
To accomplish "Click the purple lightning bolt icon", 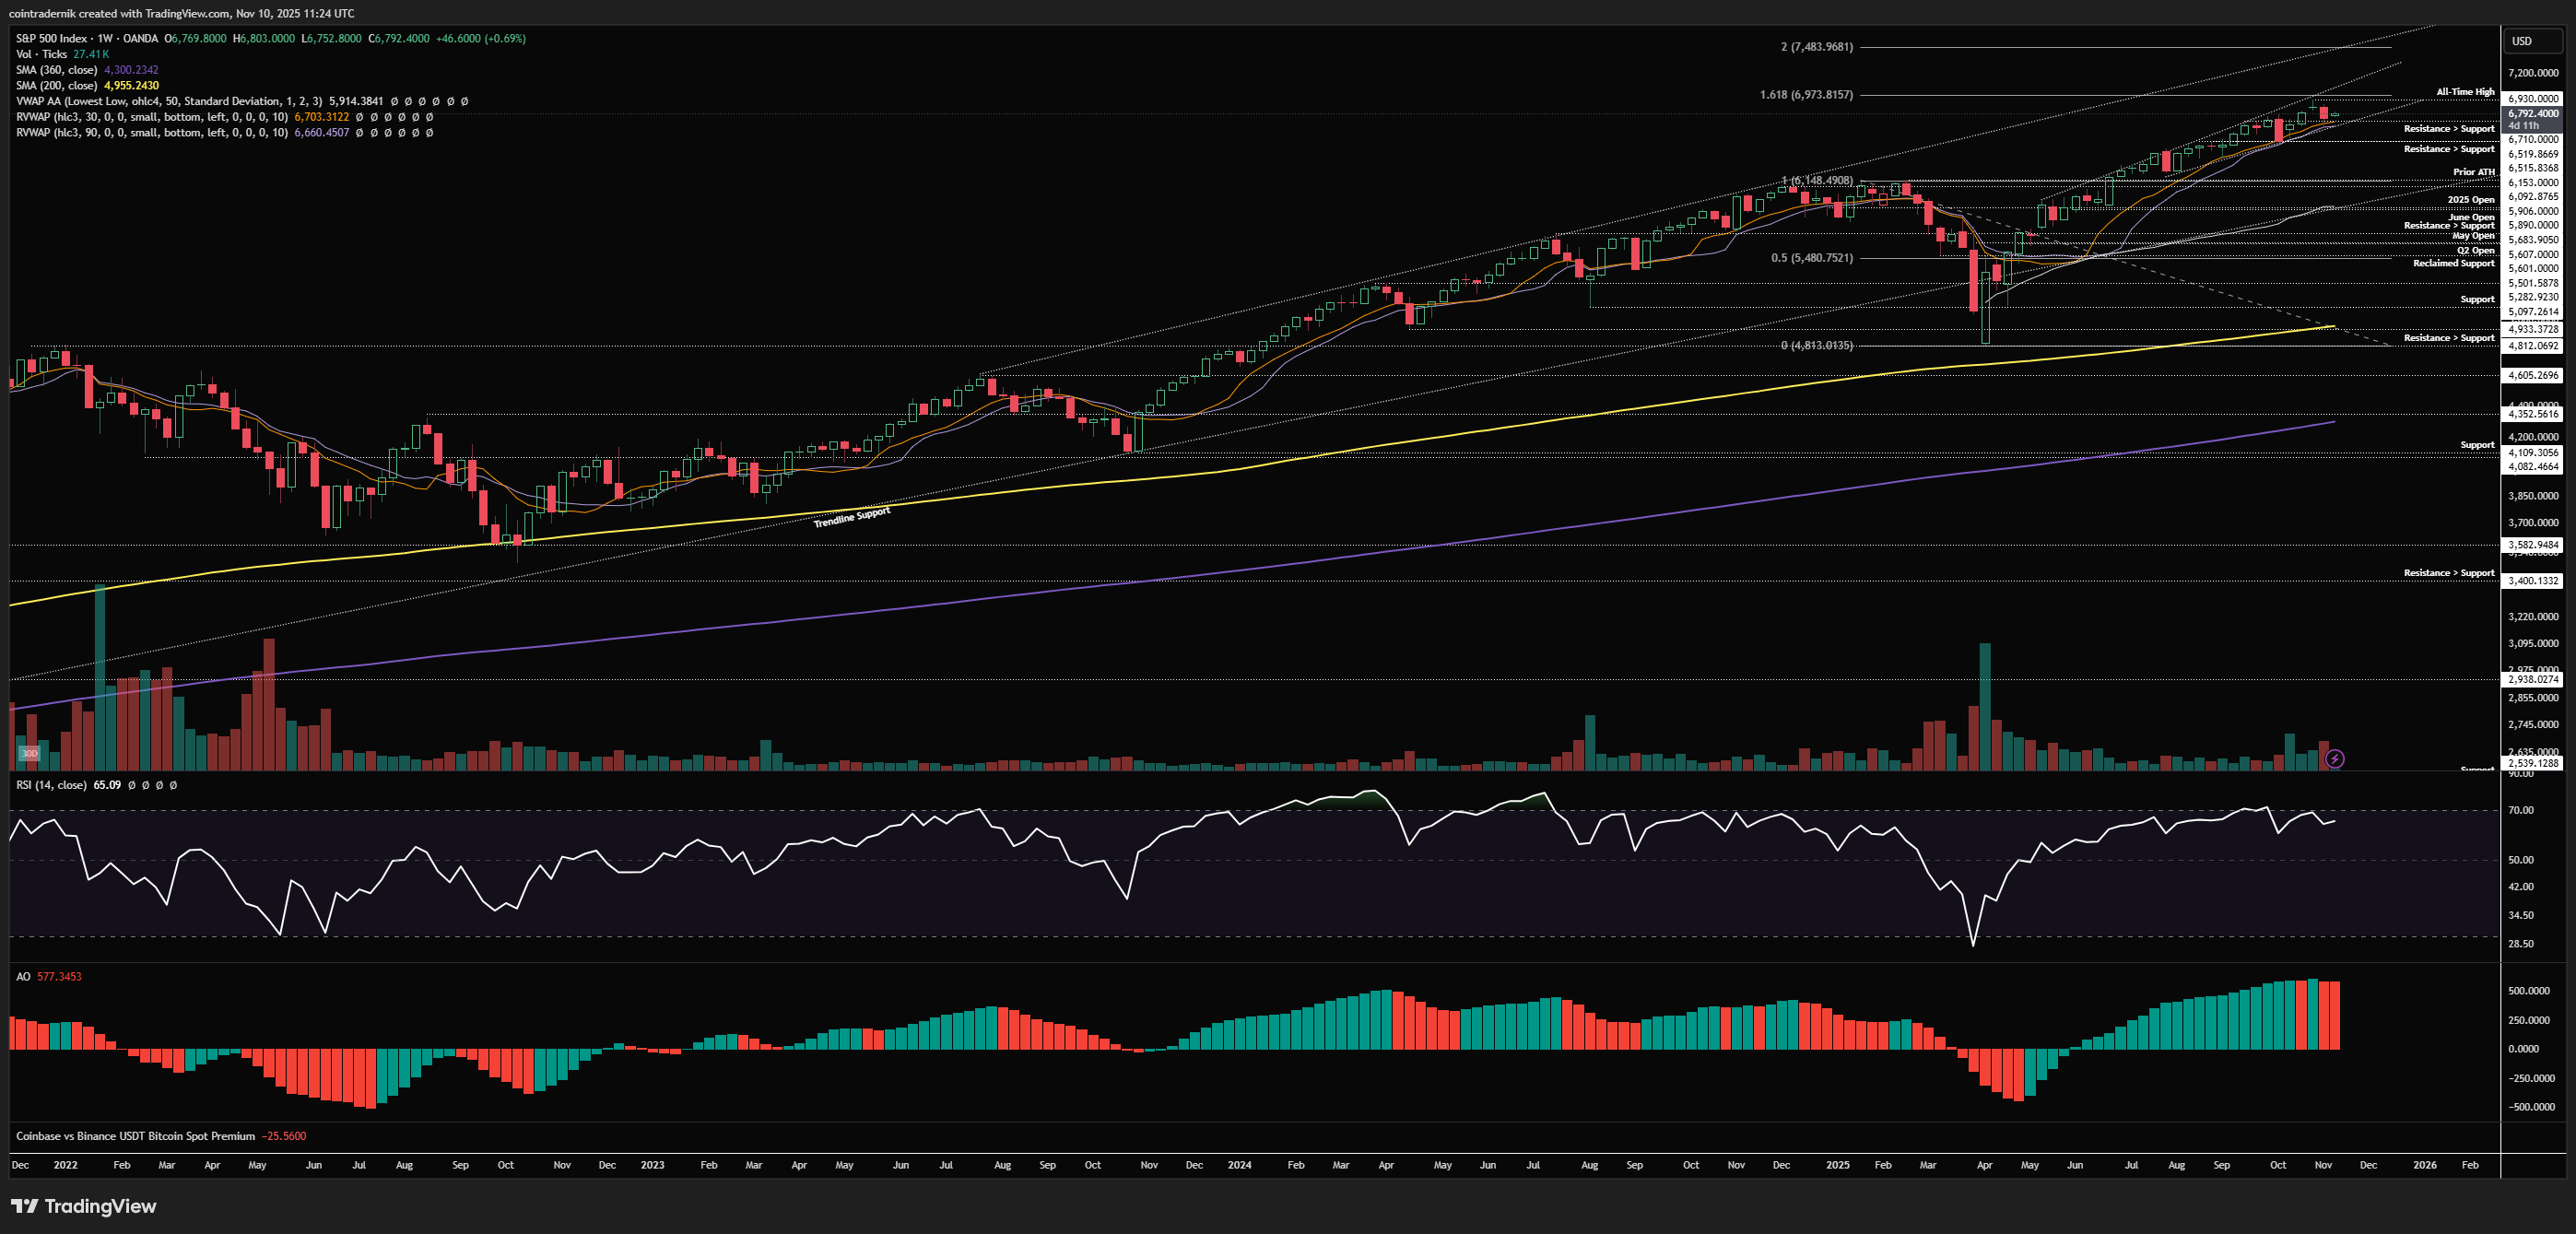I will (x=2334, y=759).
